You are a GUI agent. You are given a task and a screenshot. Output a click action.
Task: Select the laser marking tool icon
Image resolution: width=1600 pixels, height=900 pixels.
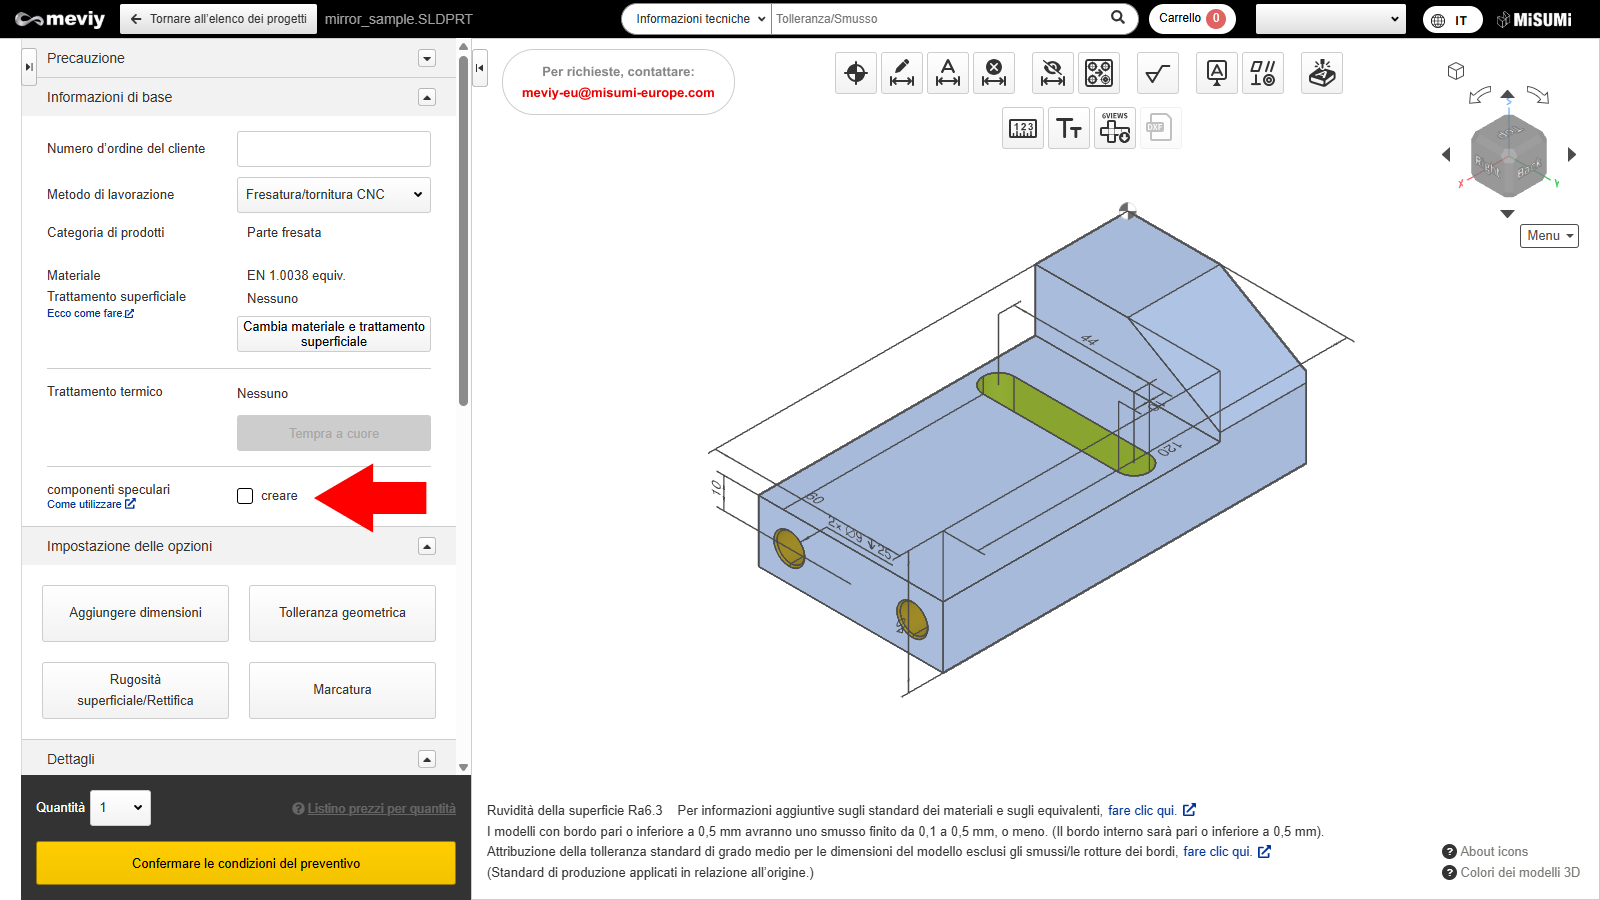click(1322, 73)
